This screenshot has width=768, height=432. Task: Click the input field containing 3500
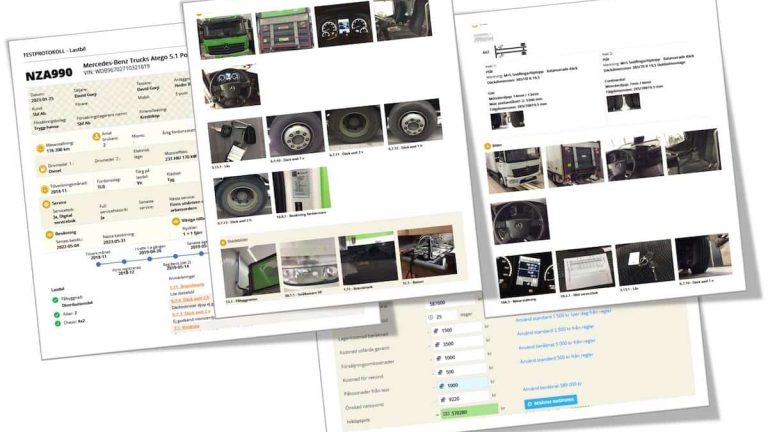[x=450, y=343]
